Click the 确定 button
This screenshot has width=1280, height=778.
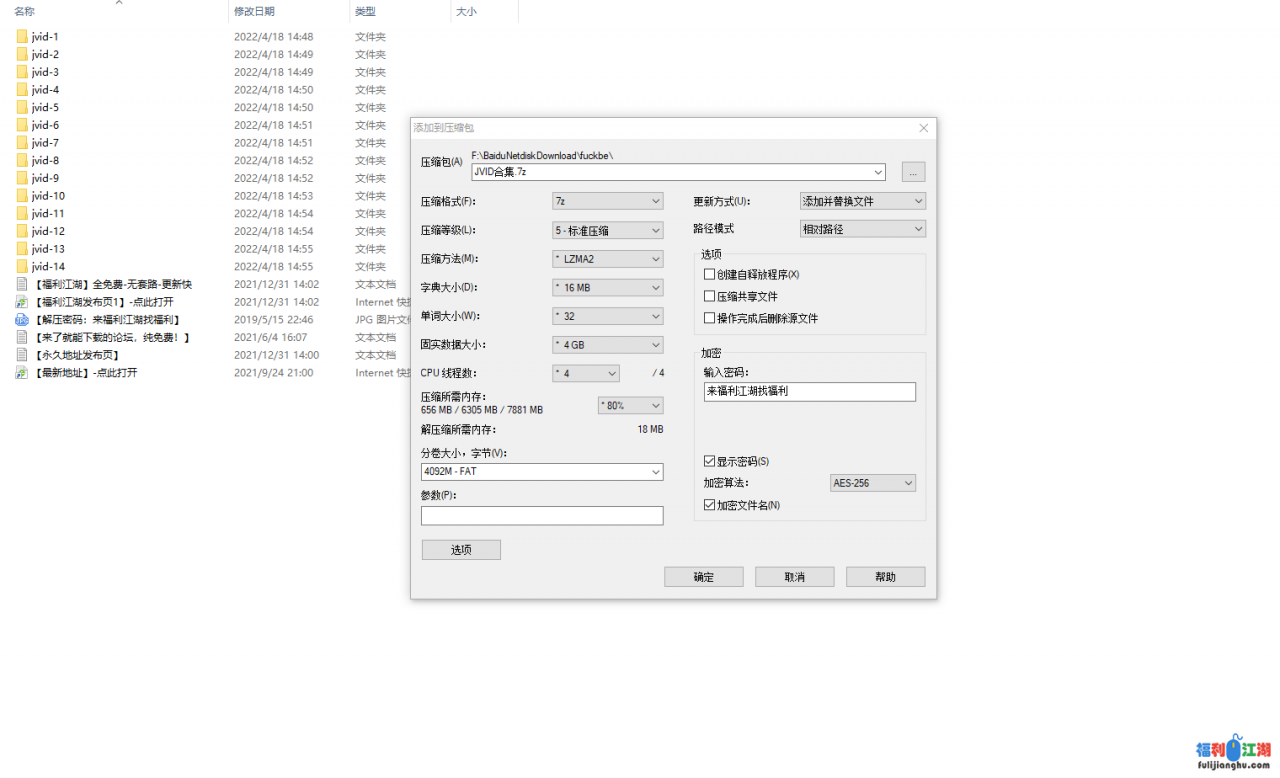coord(703,577)
